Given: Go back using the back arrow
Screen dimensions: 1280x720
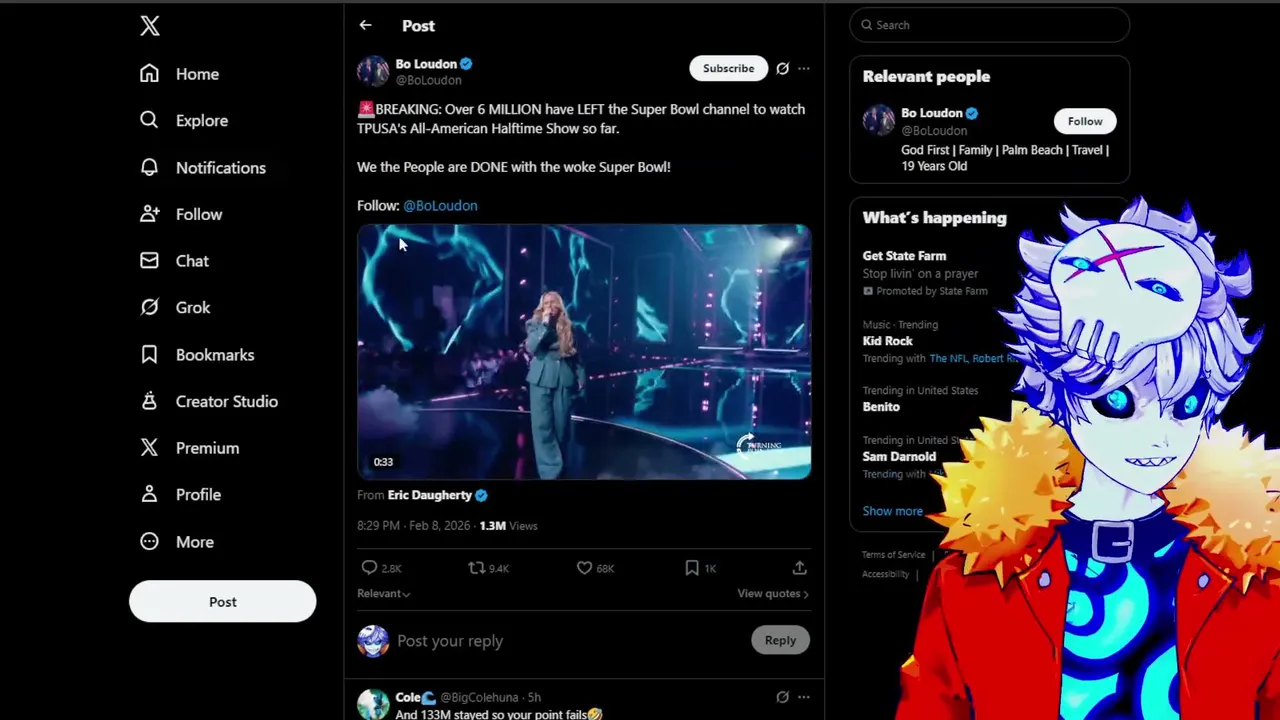Looking at the screenshot, I should [365, 25].
